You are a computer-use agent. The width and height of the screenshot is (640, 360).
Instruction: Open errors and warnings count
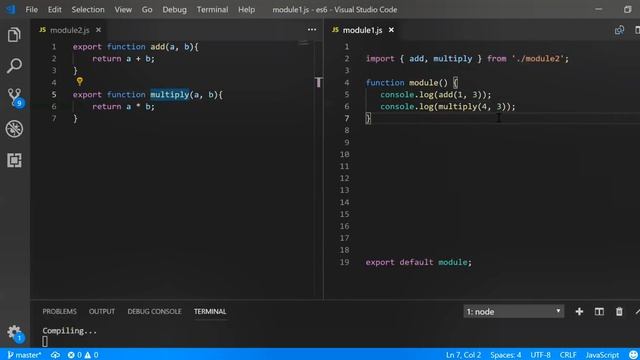(83, 355)
